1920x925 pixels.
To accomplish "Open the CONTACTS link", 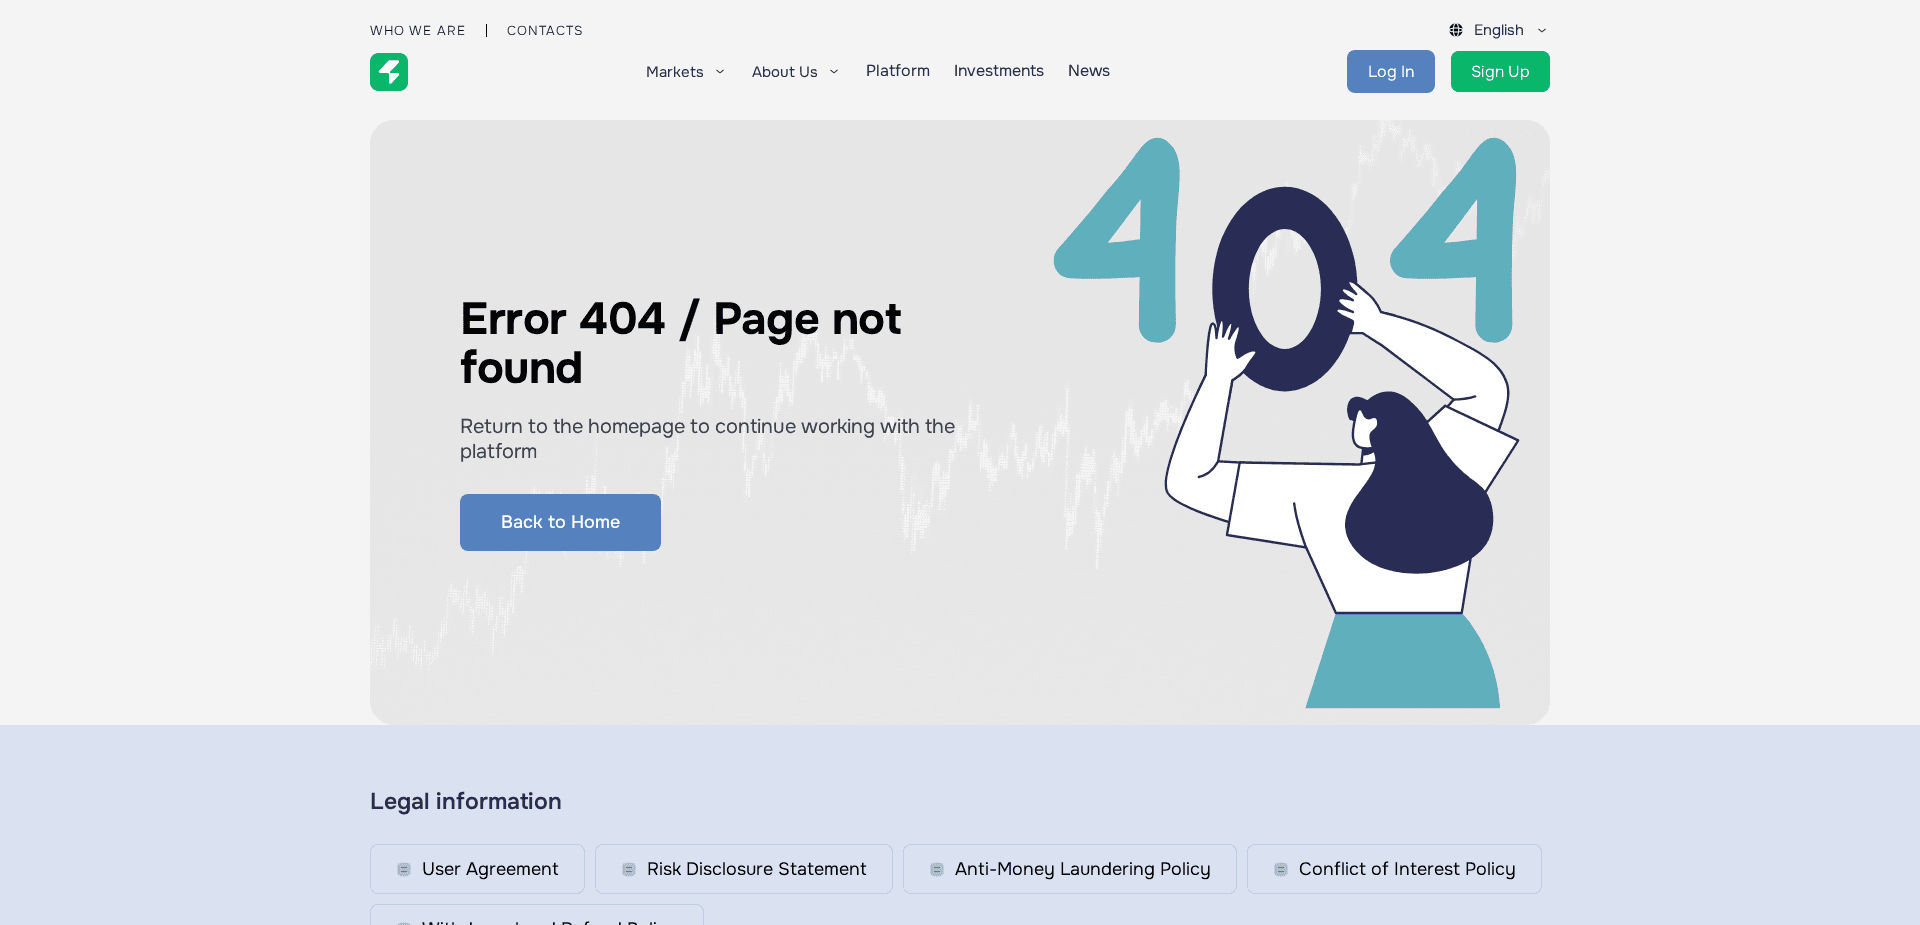I will pyautogui.click(x=544, y=30).
